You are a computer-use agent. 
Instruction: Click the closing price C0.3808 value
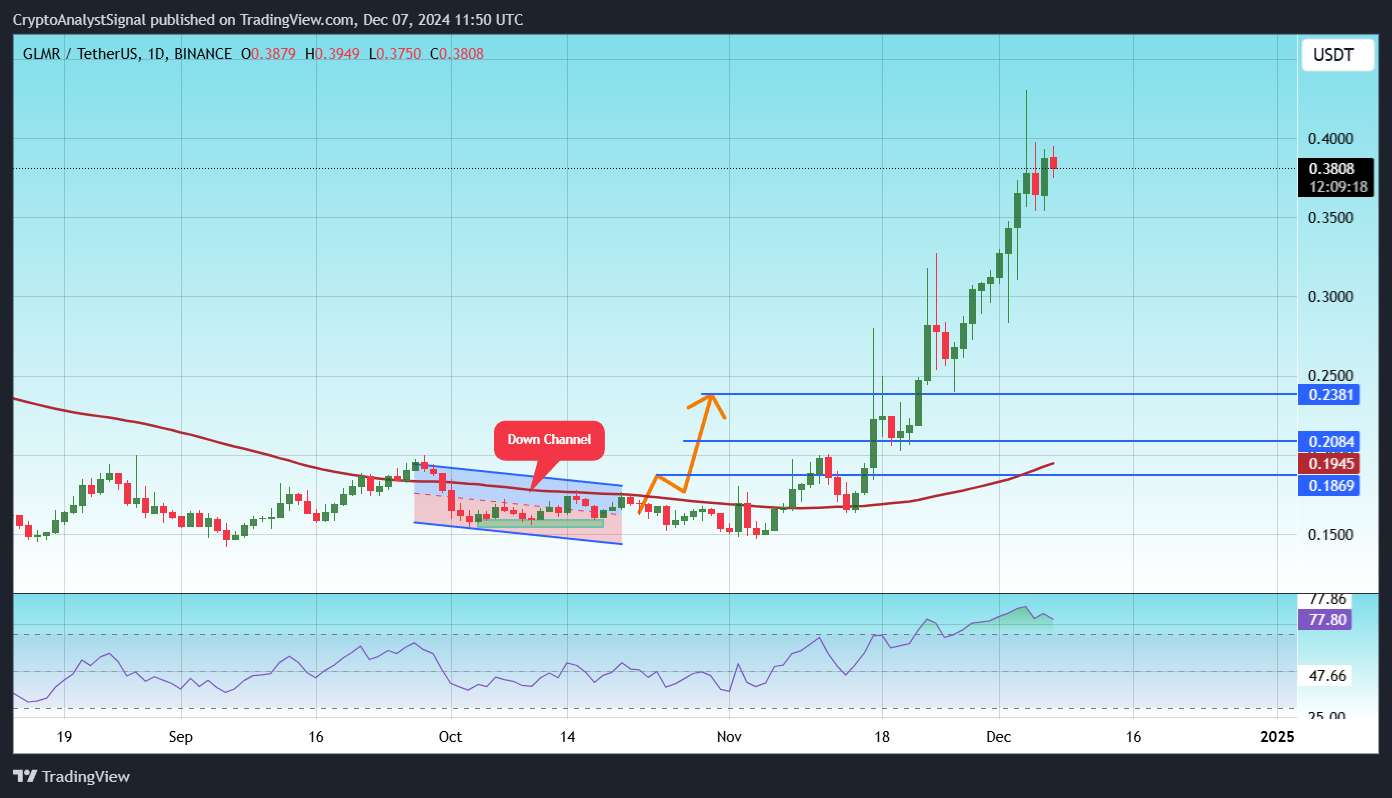coord(457,53)
